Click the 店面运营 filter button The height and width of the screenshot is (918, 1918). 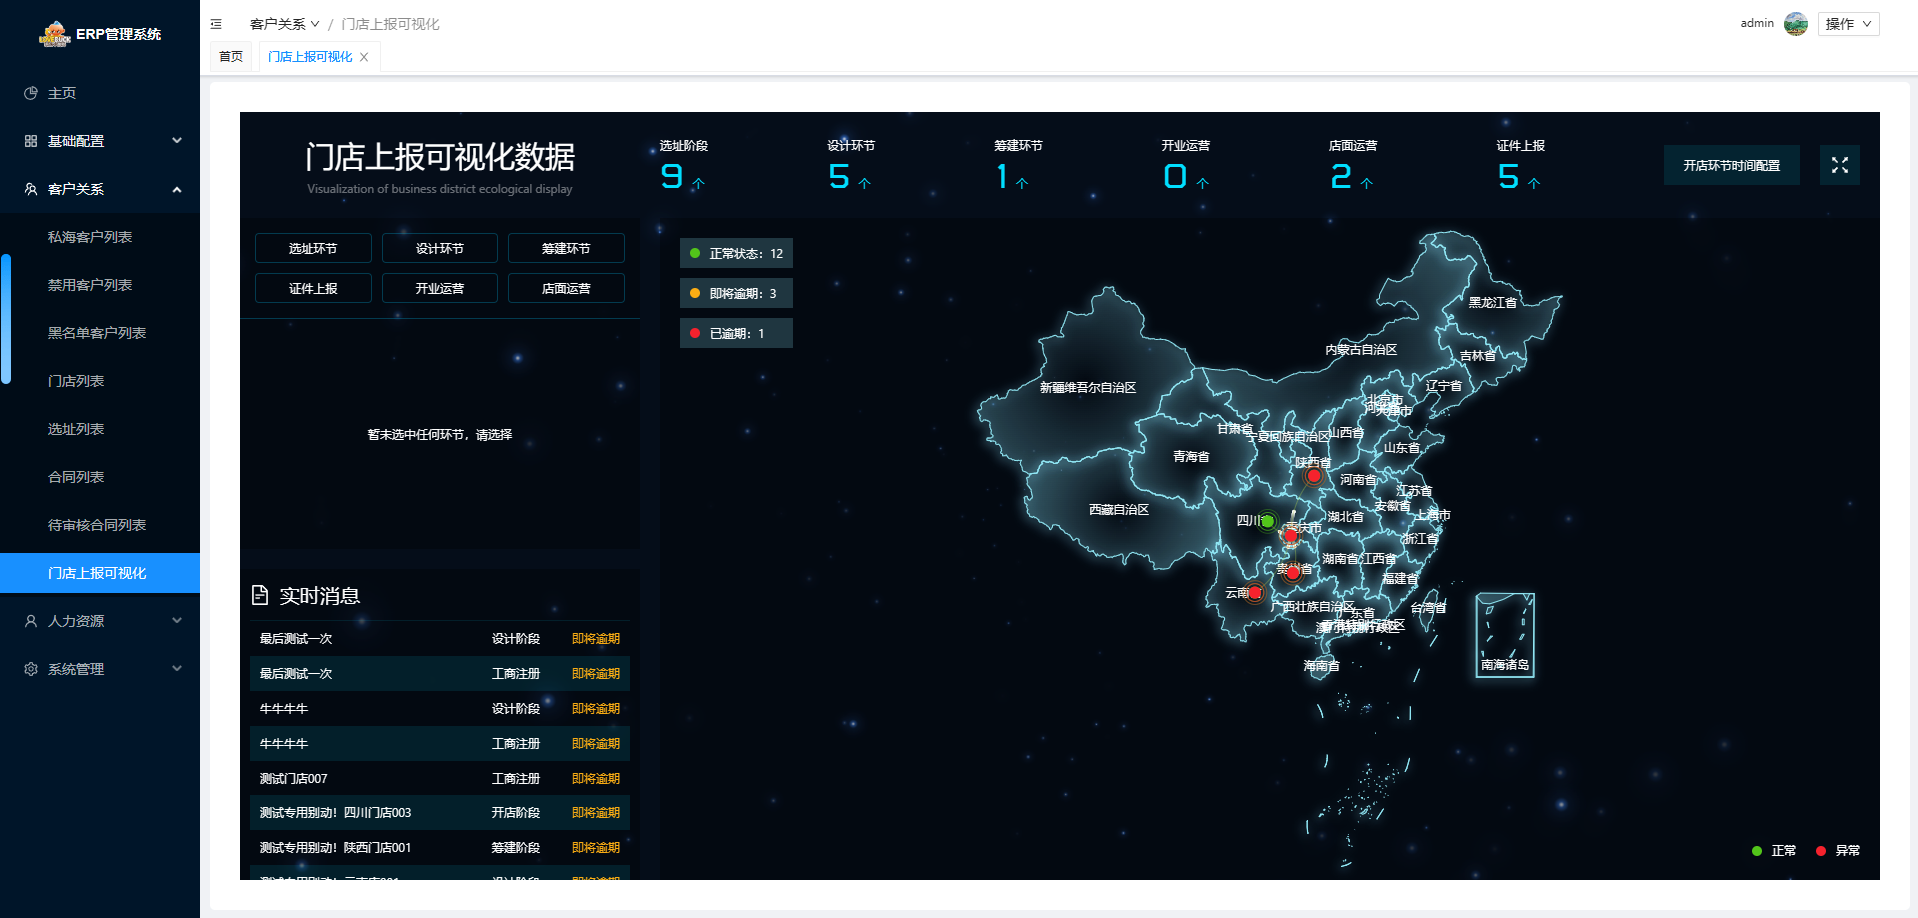(566, 288)
